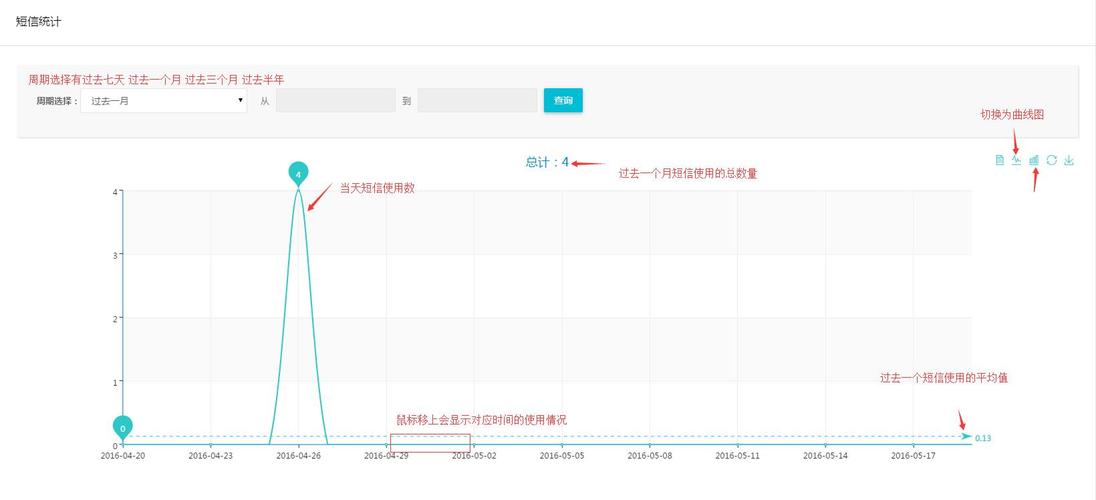Click x-axis date 2016-04-20

(x=122, y=455)
